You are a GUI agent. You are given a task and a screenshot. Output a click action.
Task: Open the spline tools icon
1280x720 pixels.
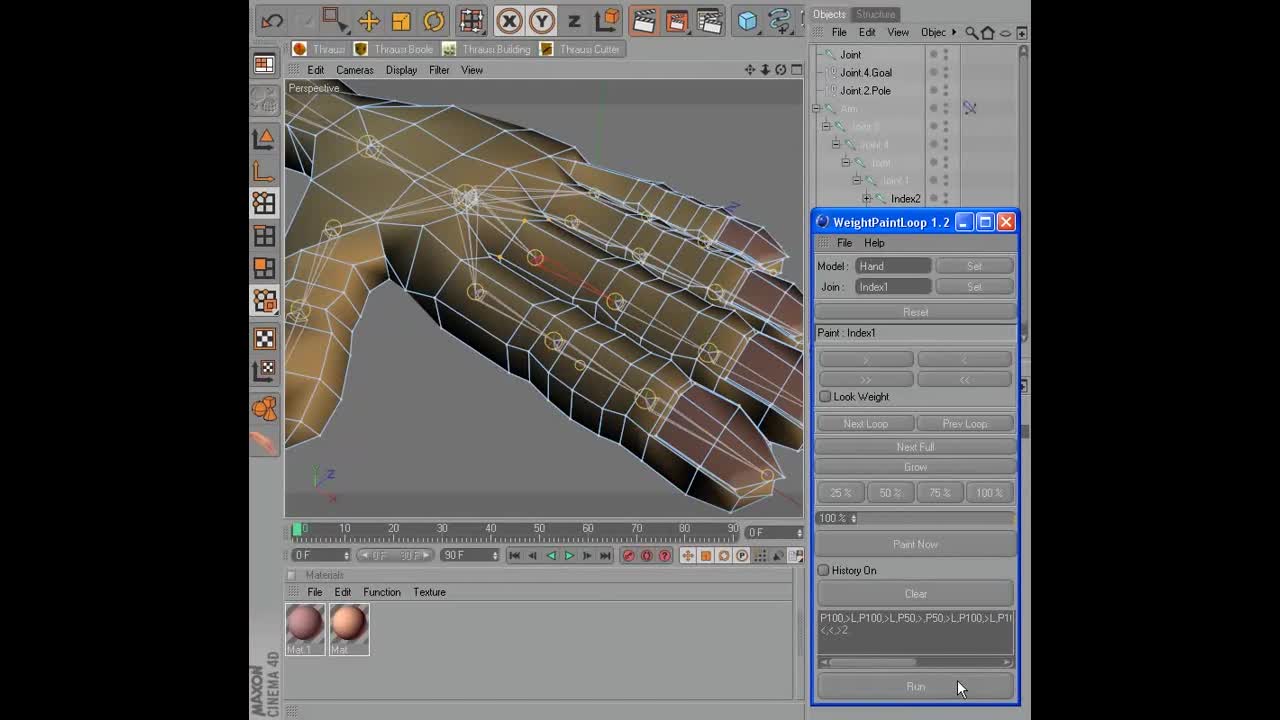pos(779,21)
